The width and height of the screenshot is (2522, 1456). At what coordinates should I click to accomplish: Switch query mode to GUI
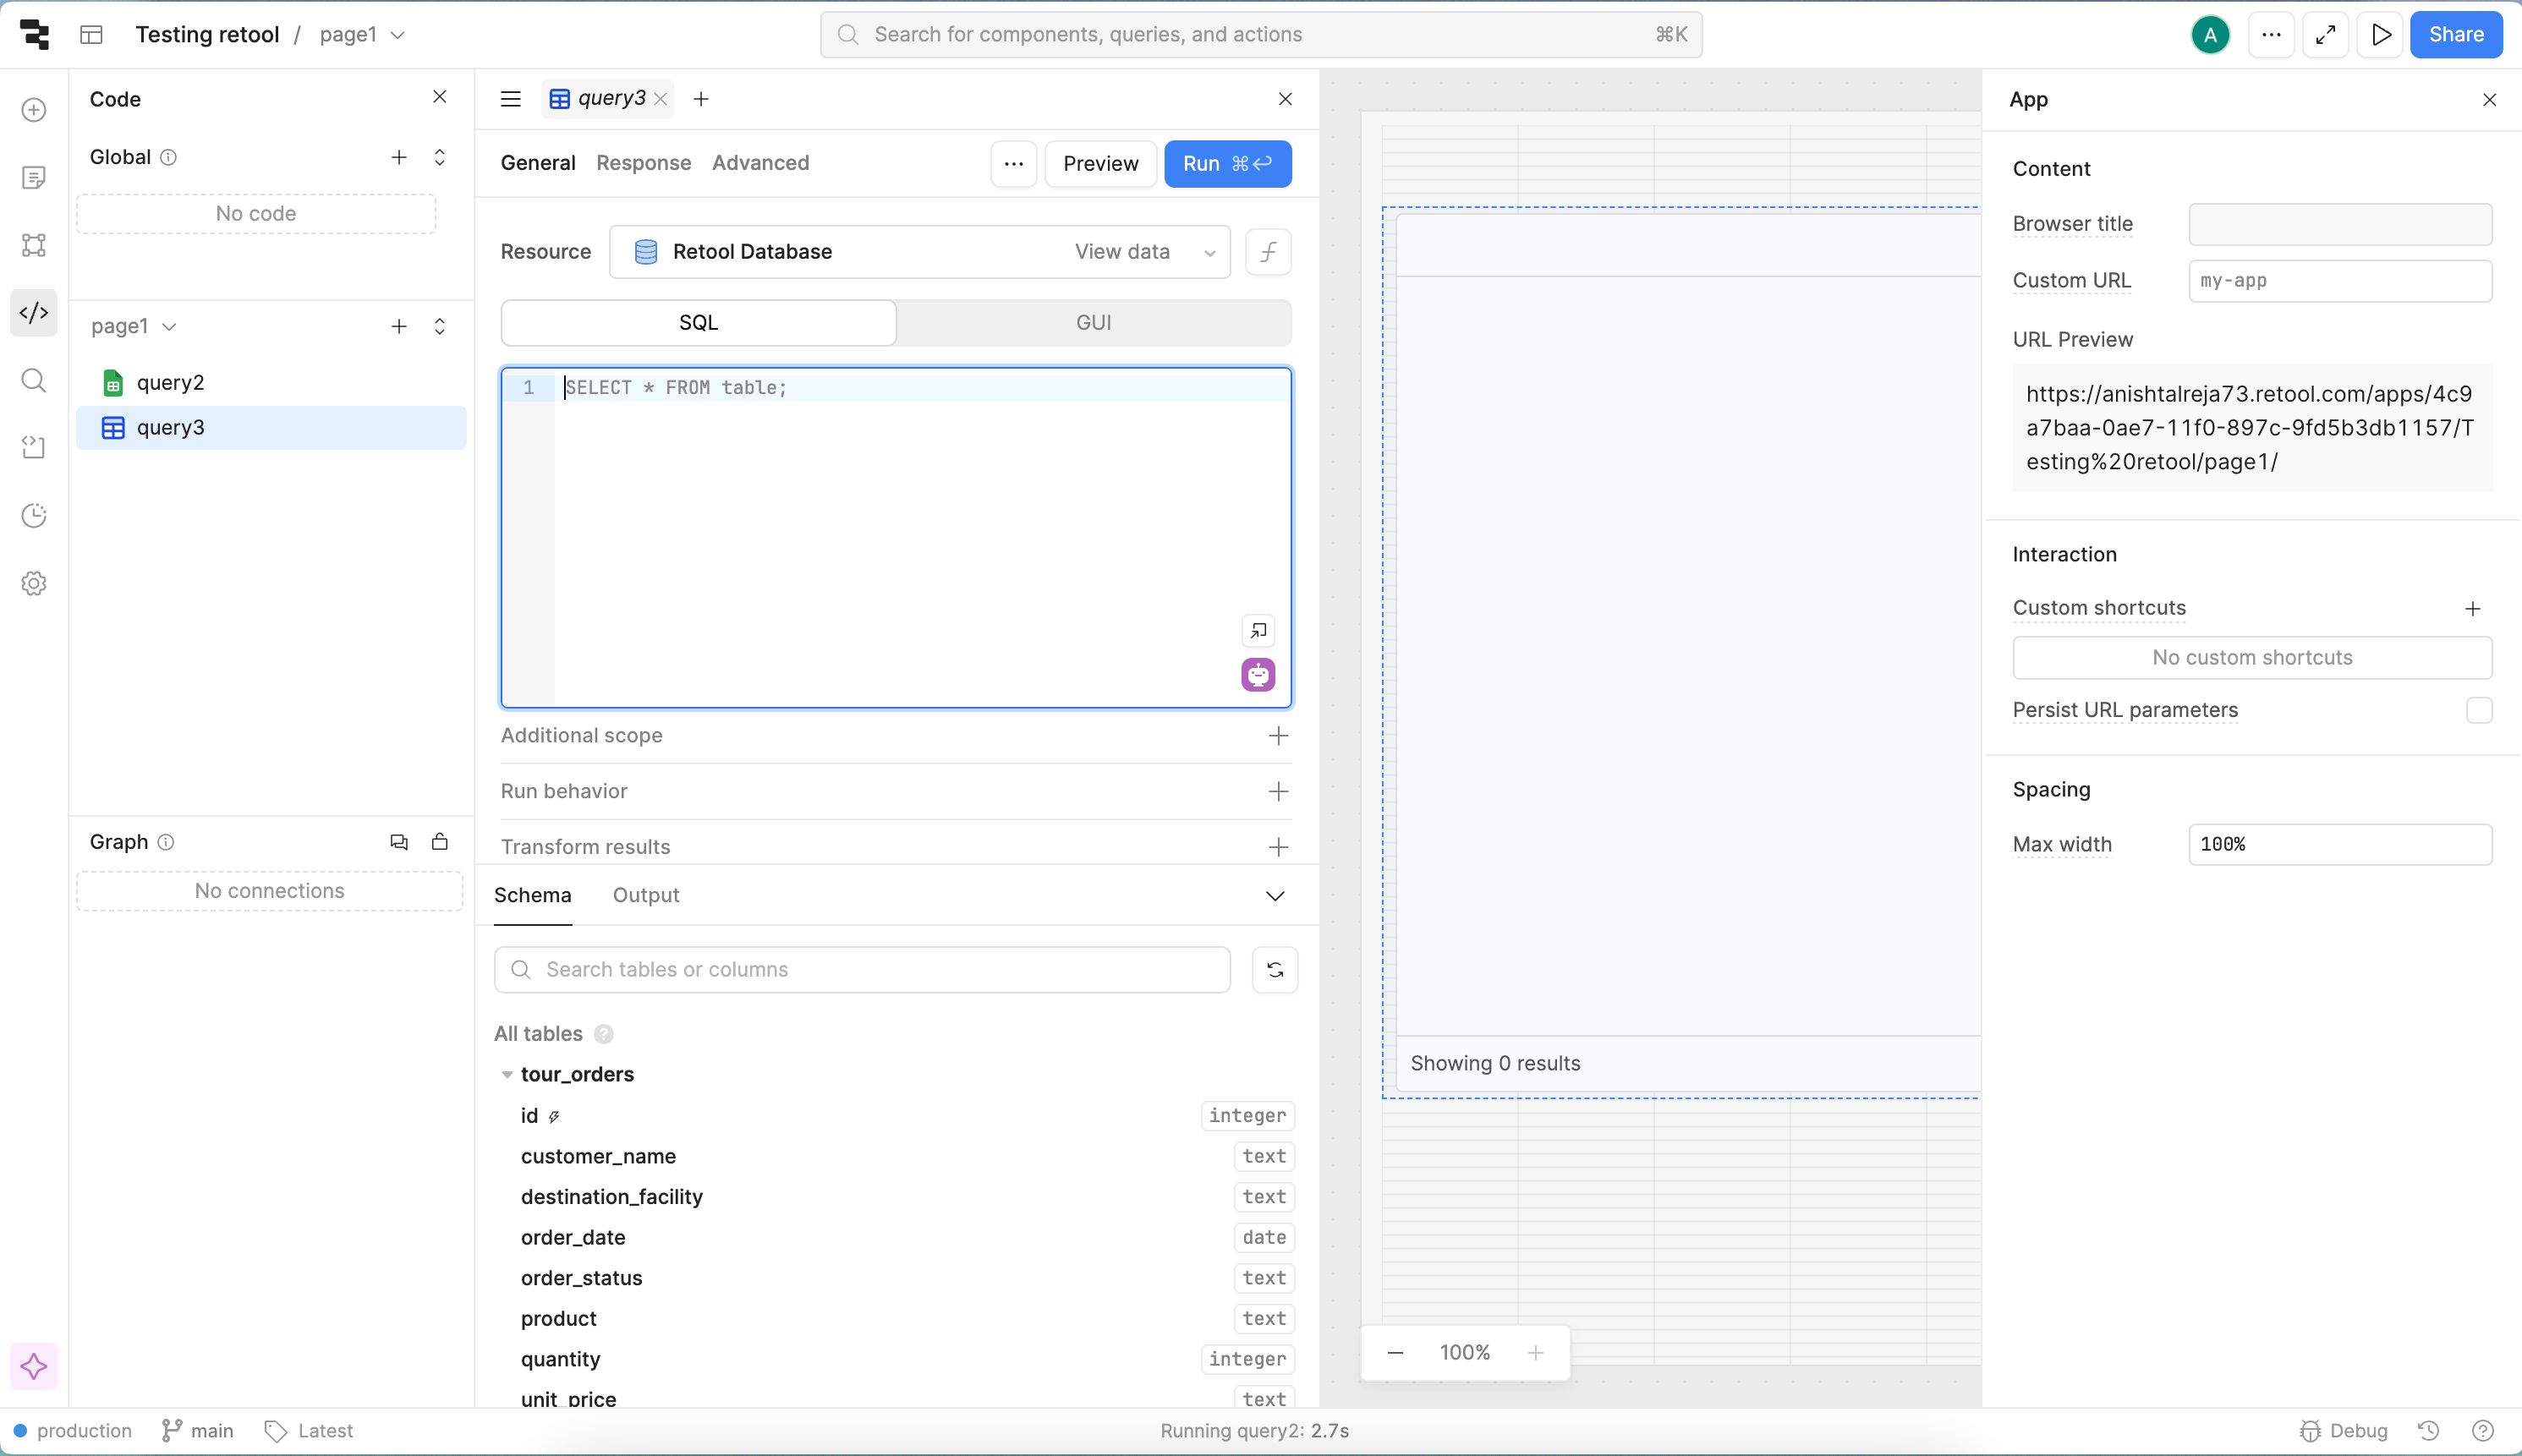(1093, 323)
